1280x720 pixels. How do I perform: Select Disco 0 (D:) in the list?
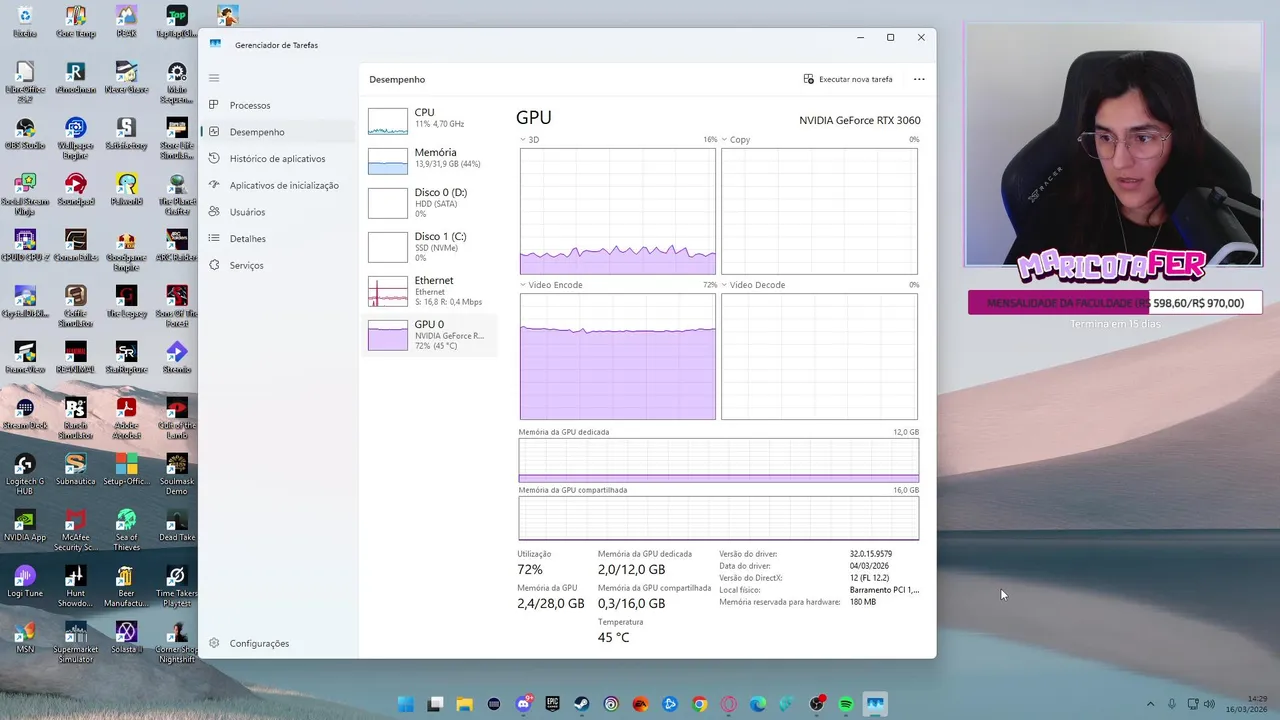point(429,203)
